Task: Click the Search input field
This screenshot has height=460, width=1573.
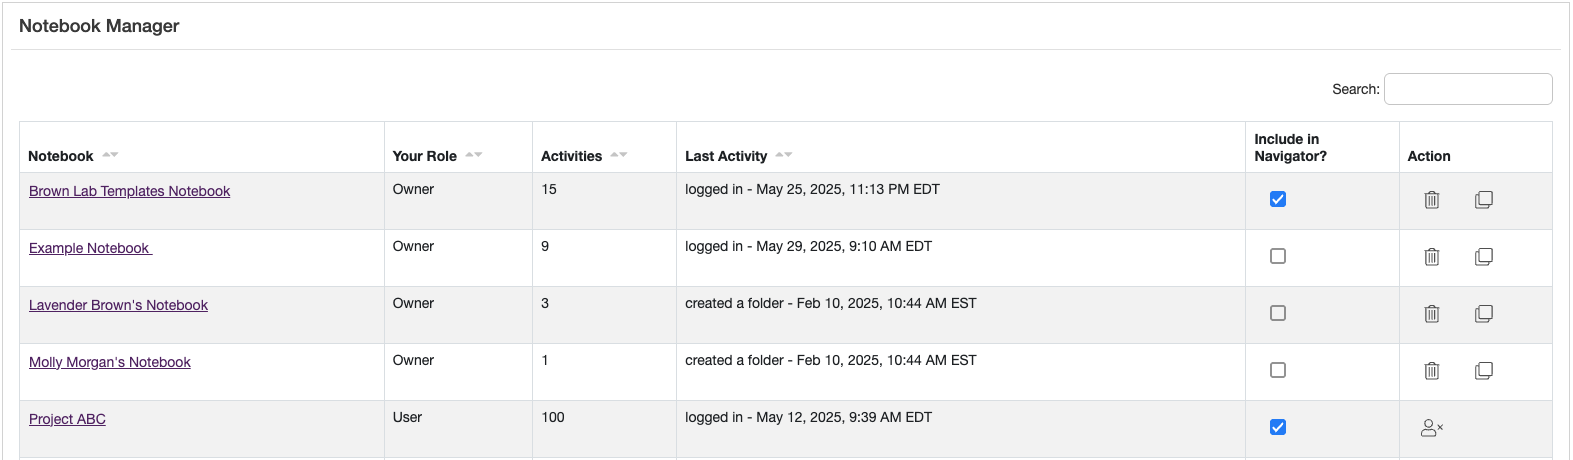Action: click(x=1467, y=89)
